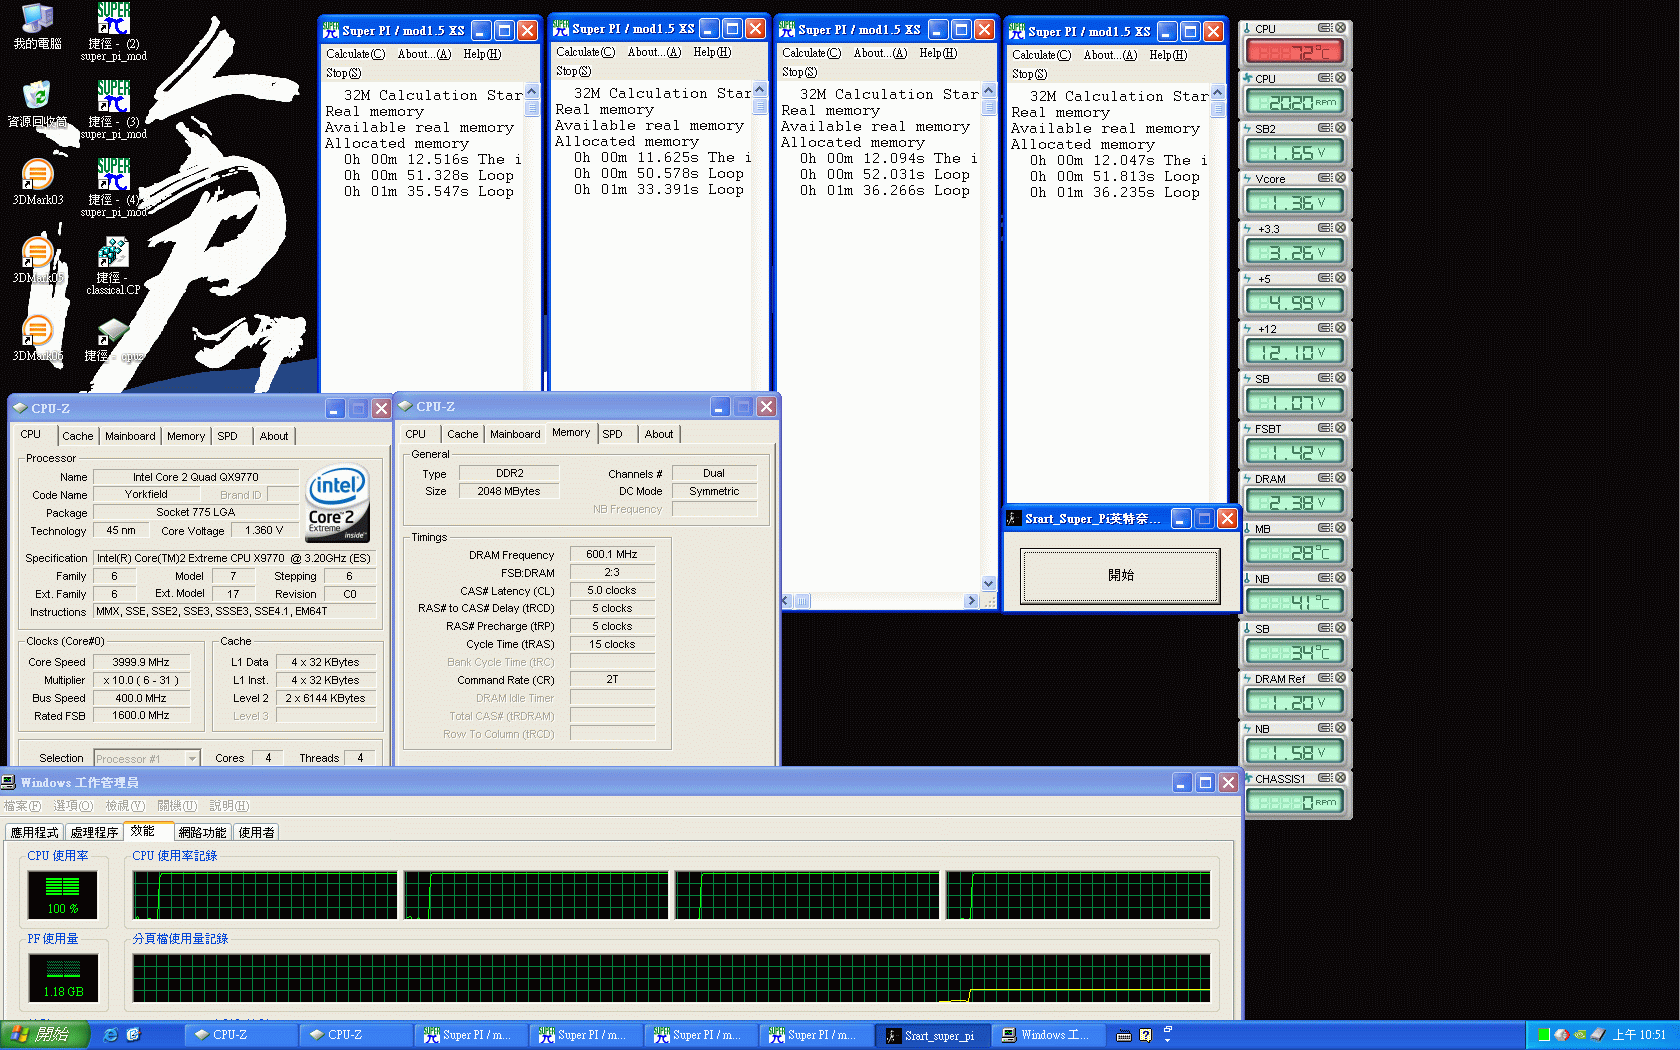
Task: Click horizontal scrollbar right arrow in Super PI 12.094s window
Action: 971,601
